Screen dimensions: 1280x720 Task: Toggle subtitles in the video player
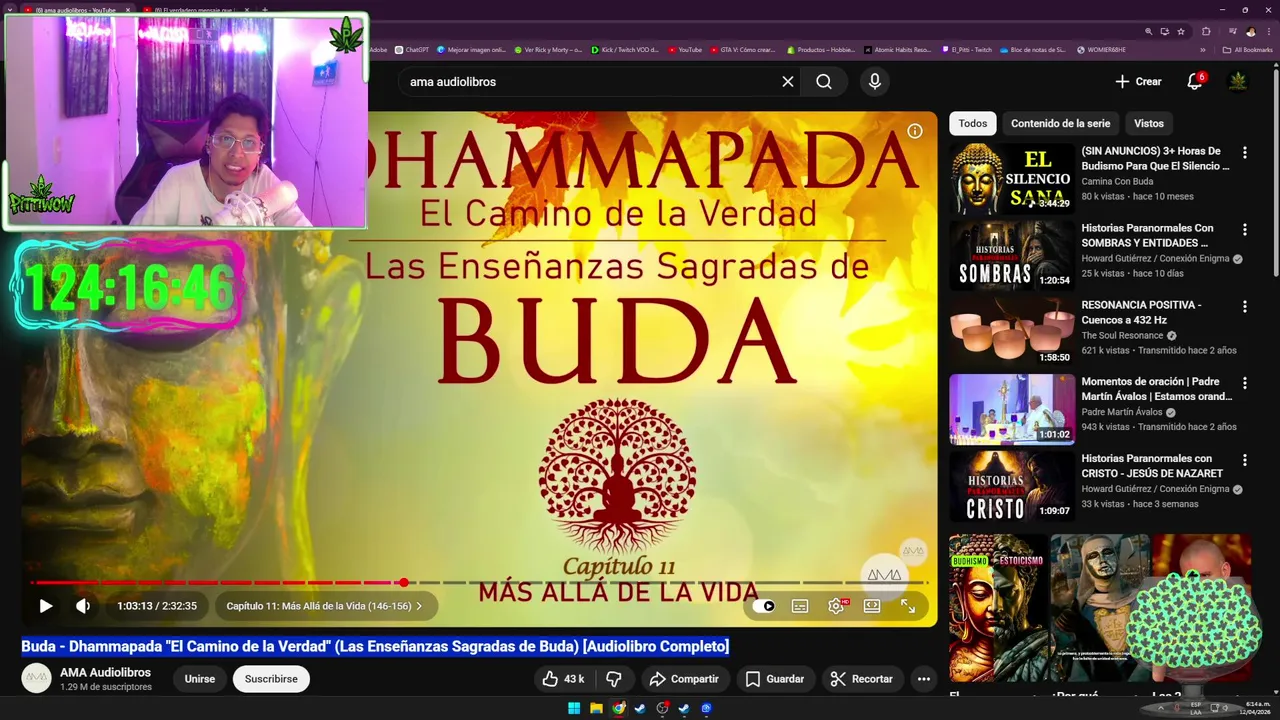coord(800,606)
